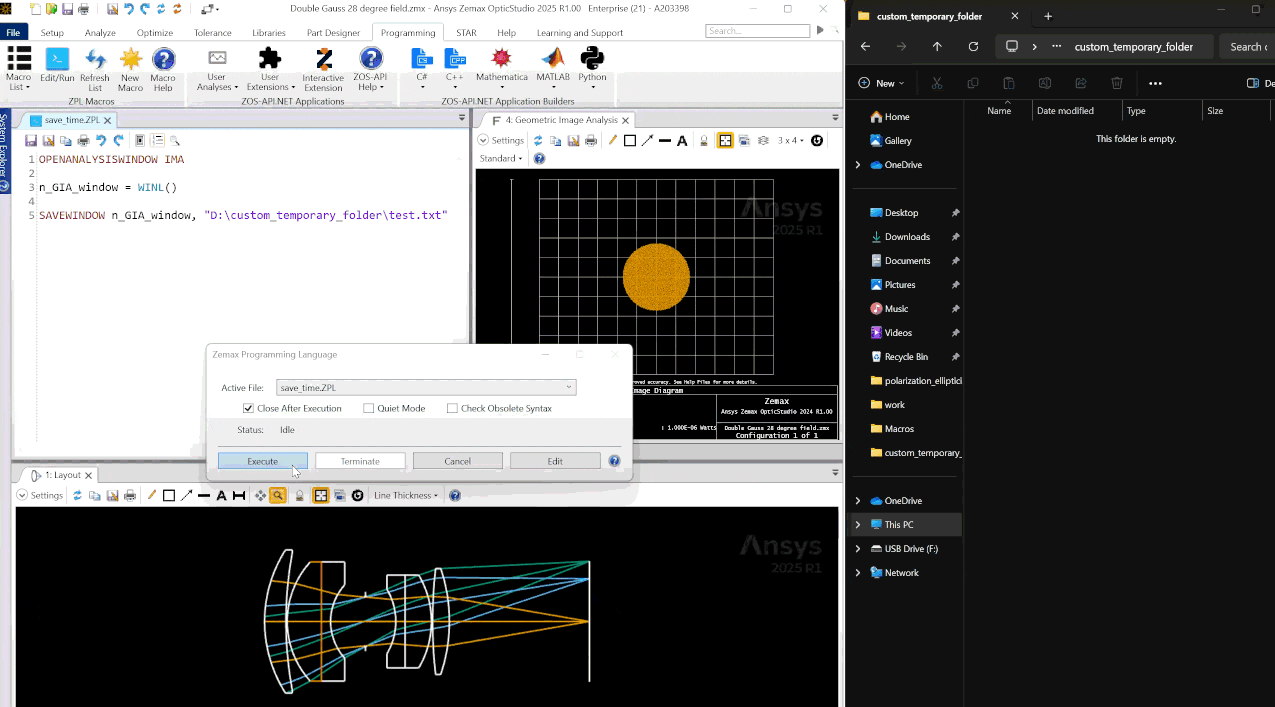
Task: Click help icon in Zemax Programming Language dialog
Action: (614, 461)
